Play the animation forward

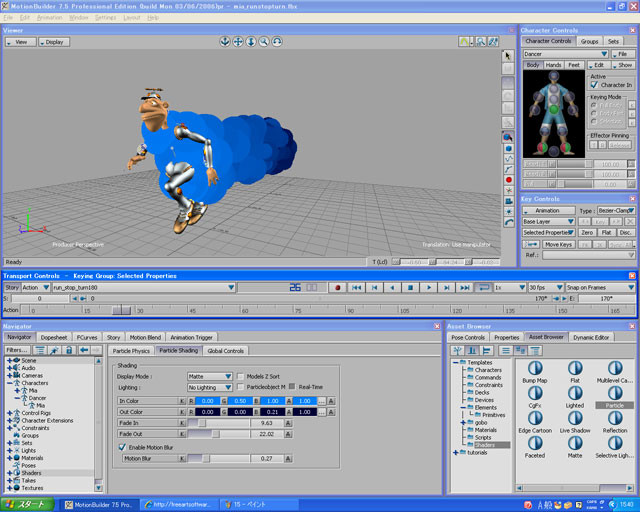click(429, 288)
